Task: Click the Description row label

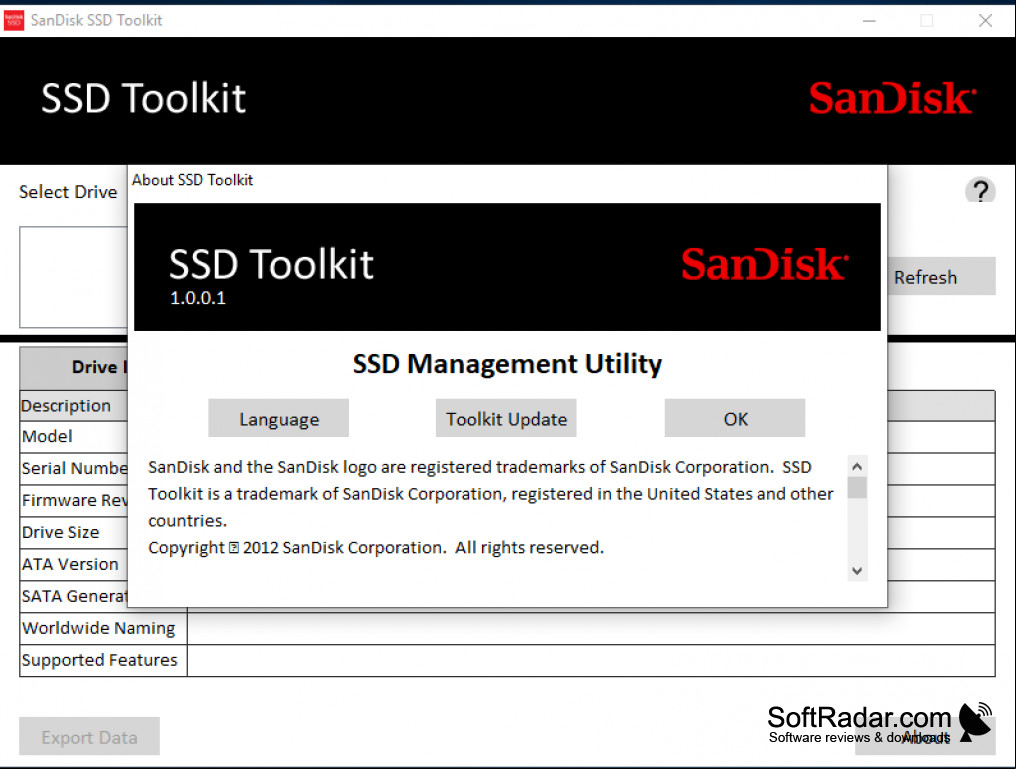Action: click(66, 406)
